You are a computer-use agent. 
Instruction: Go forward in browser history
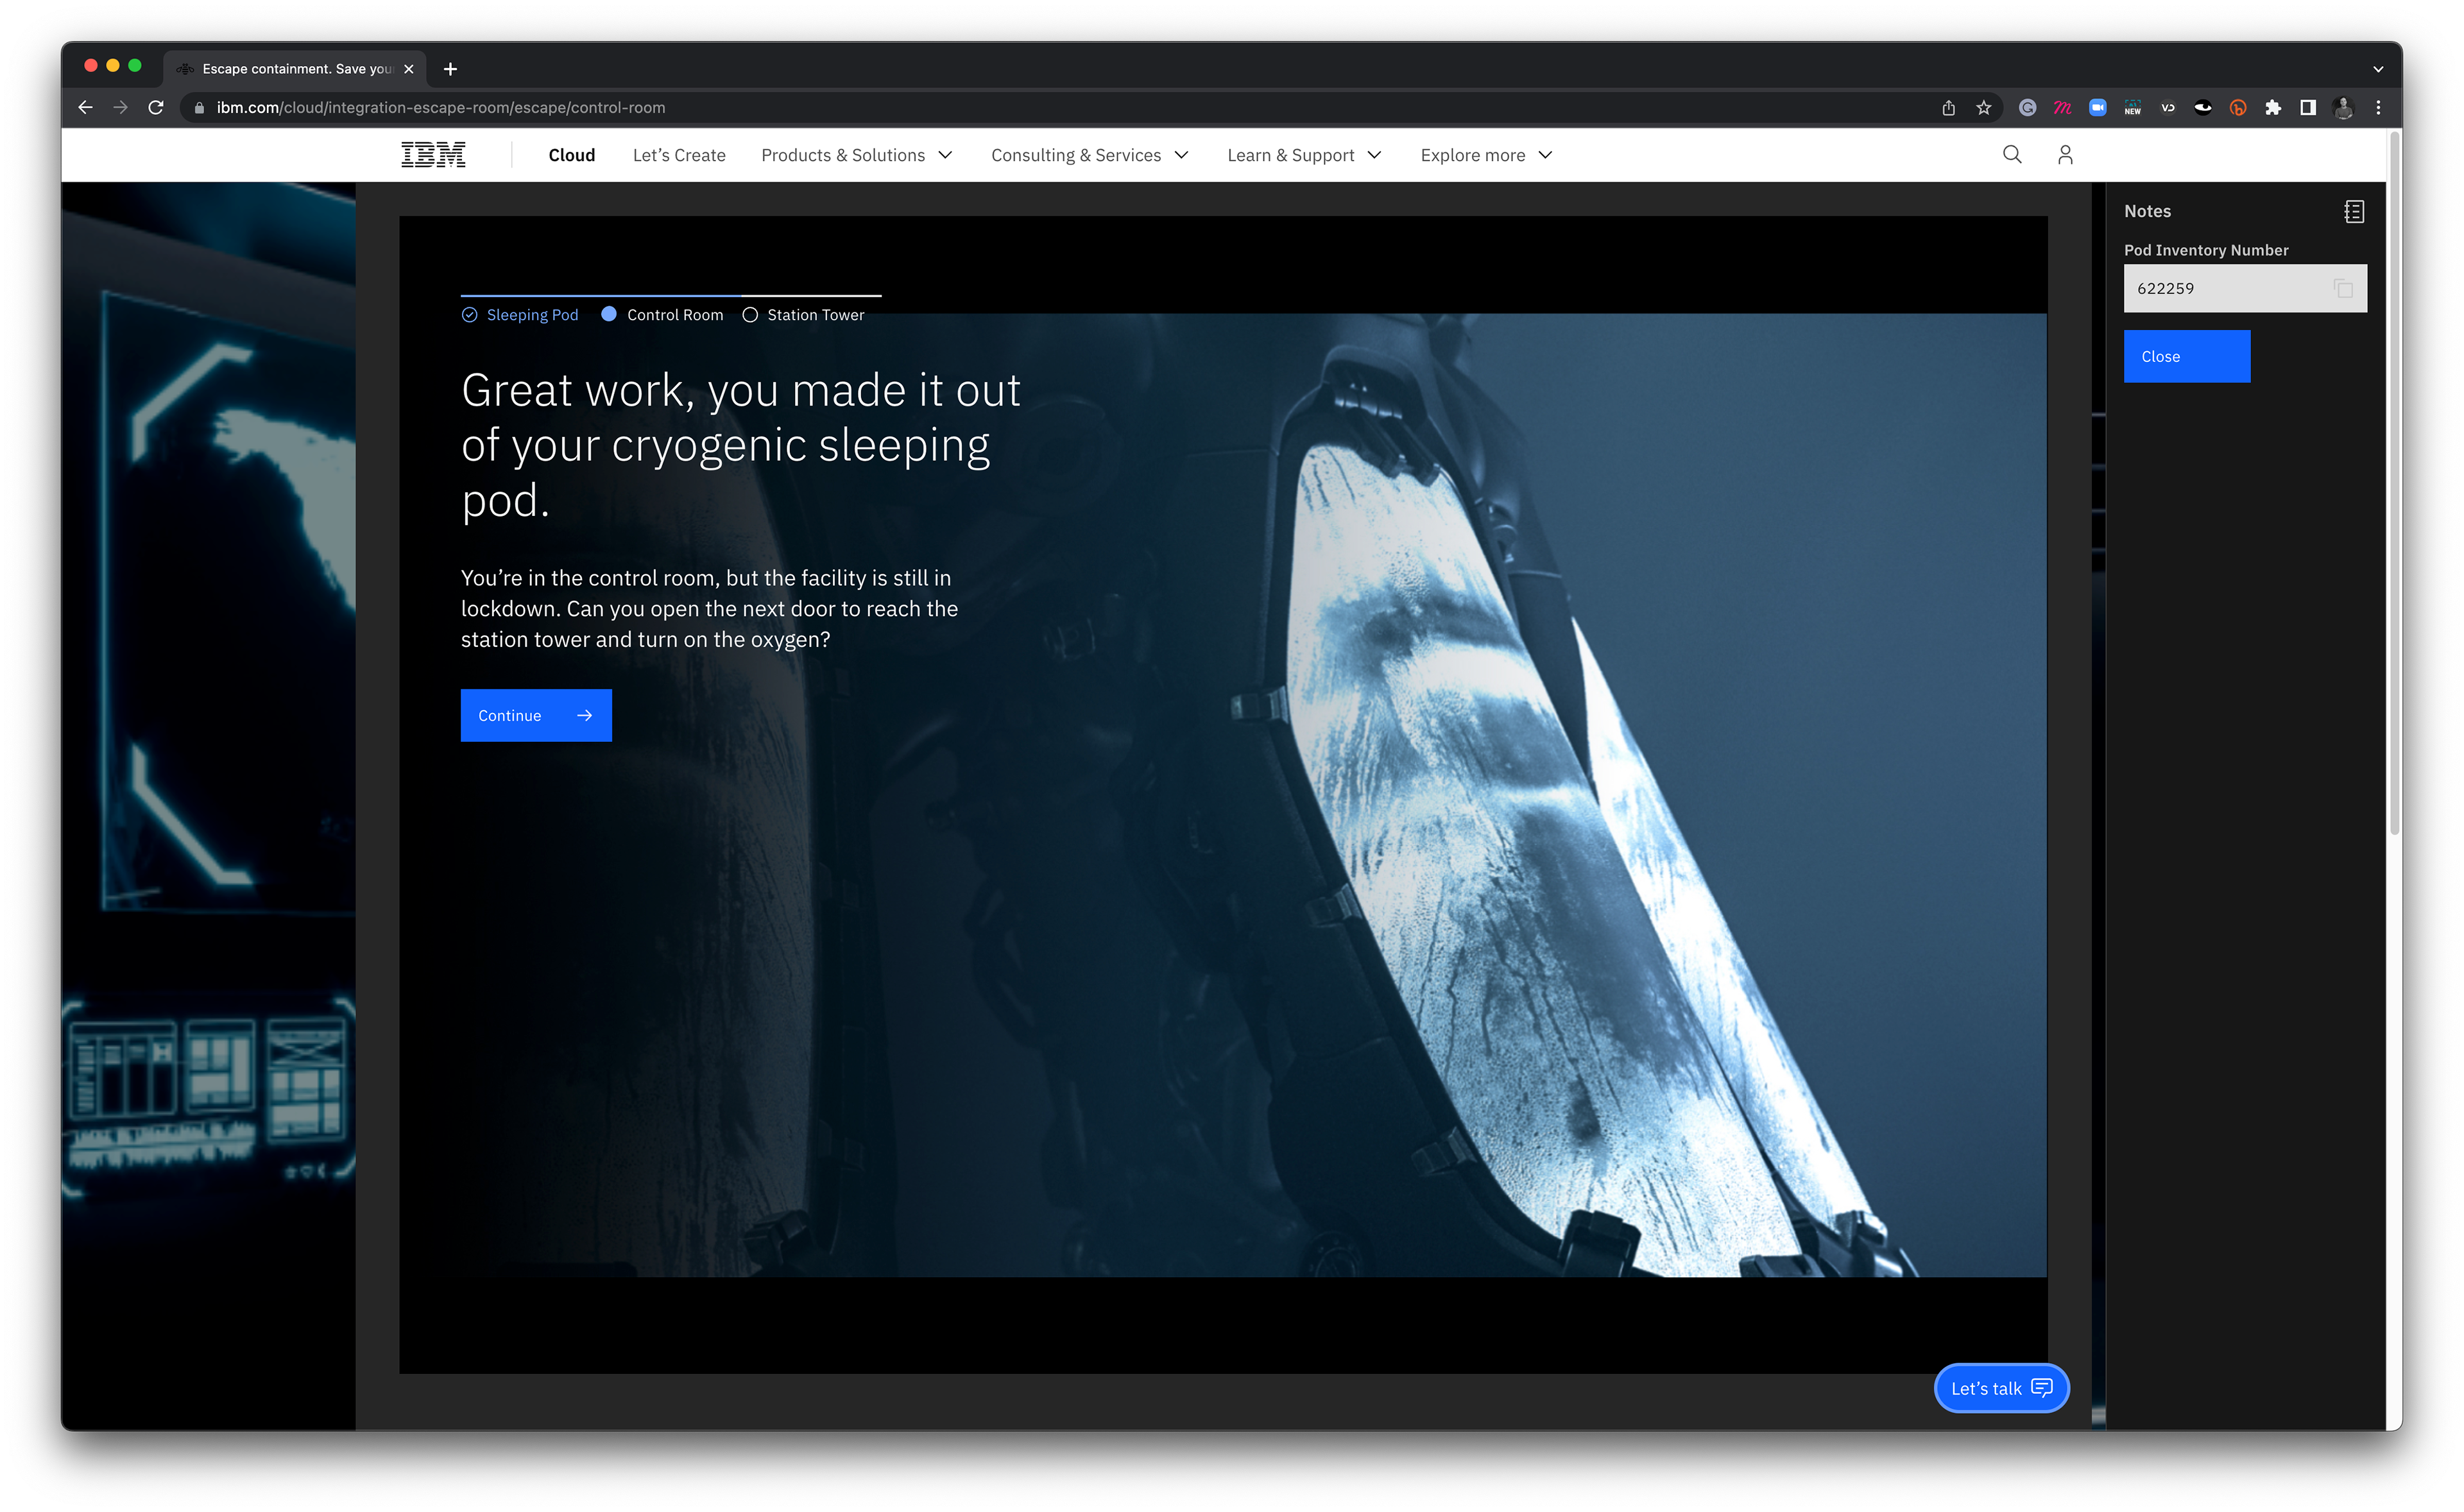pyautogui.click(x=121, y=108)
